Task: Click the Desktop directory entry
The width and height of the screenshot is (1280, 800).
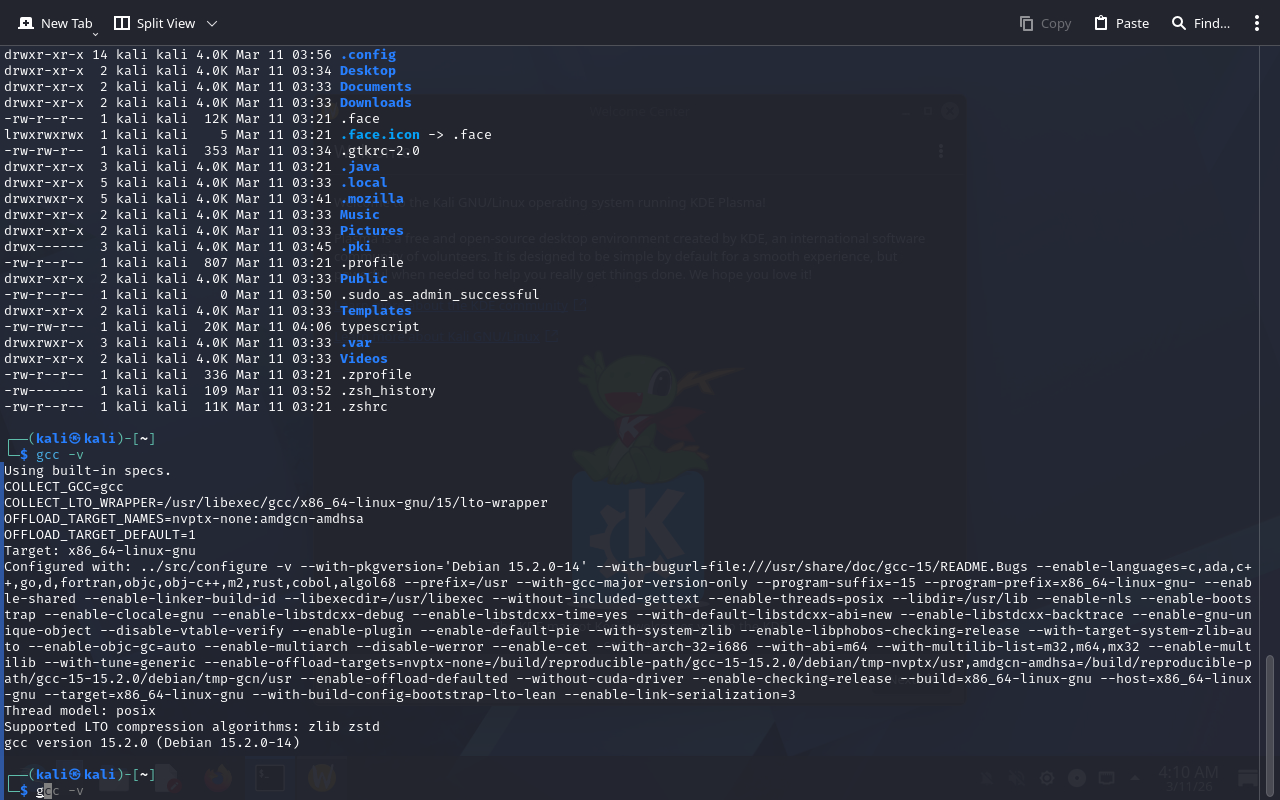Action: tap(368, 71)
